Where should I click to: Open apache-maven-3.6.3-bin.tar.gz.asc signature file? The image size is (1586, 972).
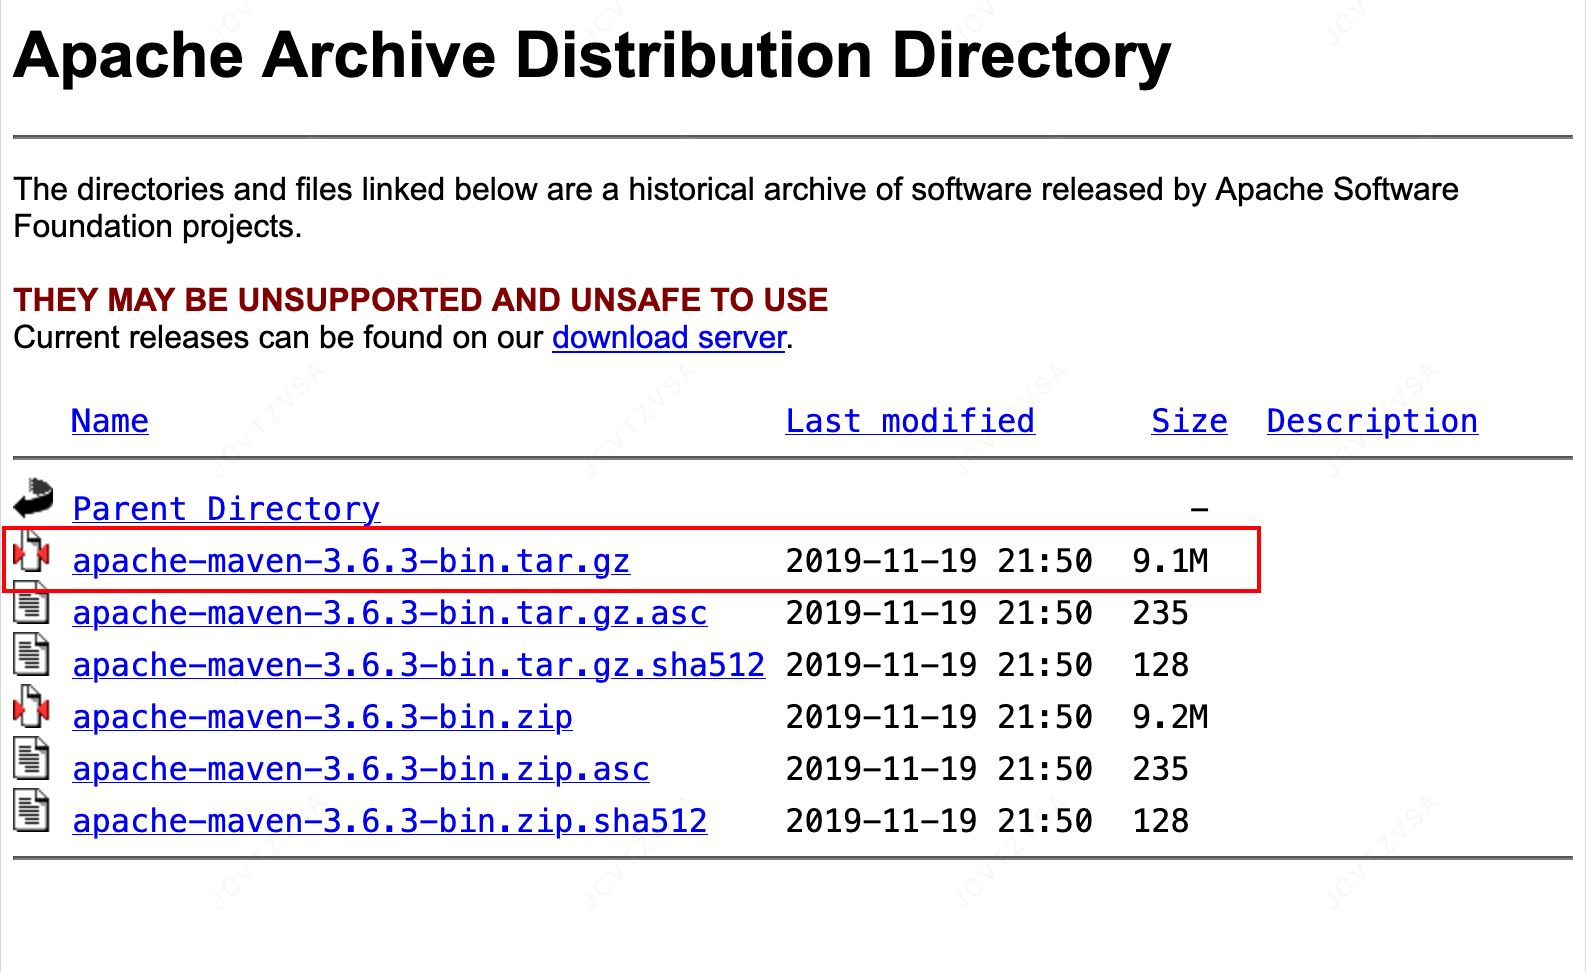[x=390, y=613]
